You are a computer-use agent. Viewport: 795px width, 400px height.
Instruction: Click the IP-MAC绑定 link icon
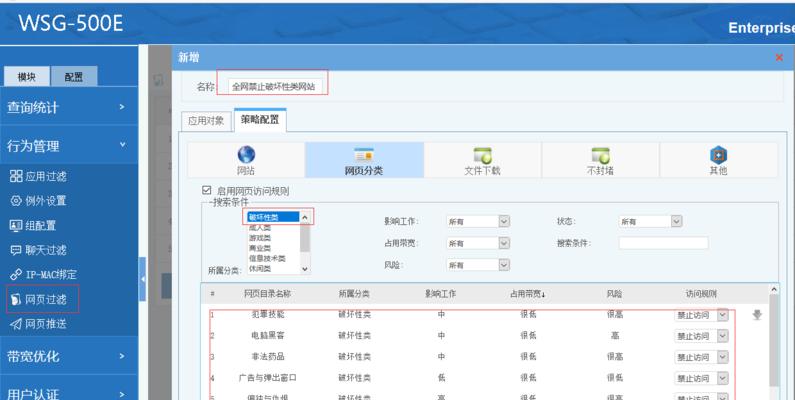pos(16,274)
